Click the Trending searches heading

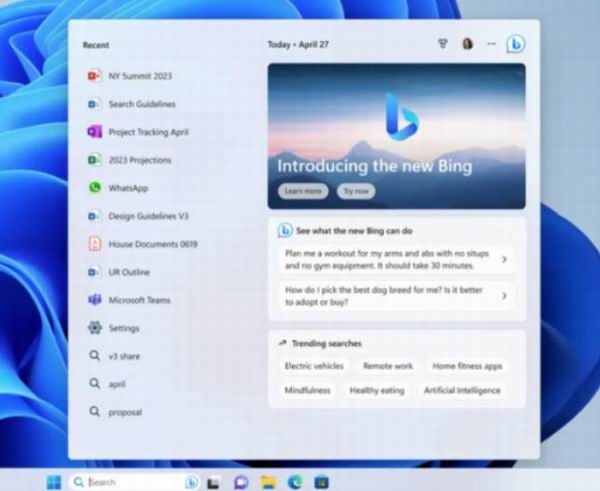[x=326, y=343]
